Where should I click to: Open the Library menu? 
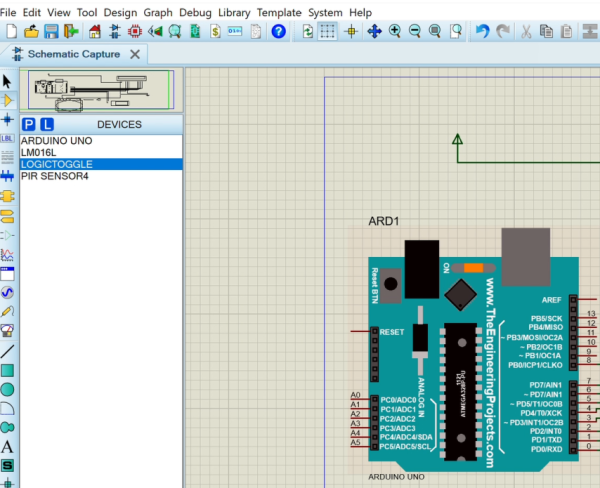tap(234, 13)
